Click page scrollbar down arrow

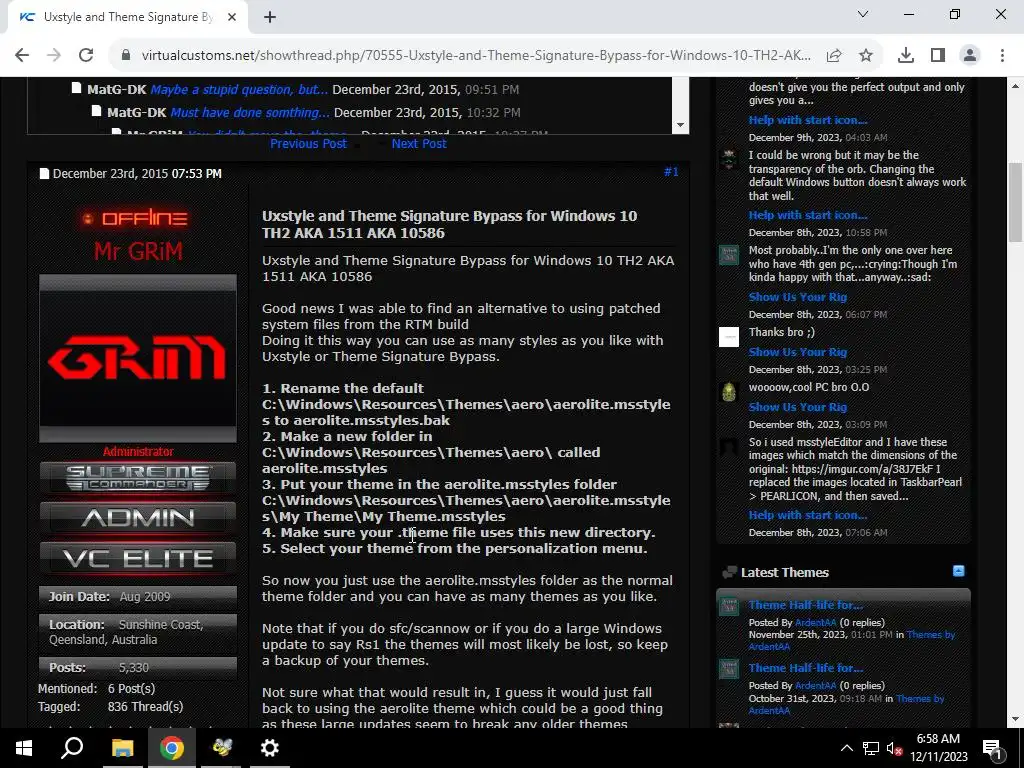[x=1016, y=719]
